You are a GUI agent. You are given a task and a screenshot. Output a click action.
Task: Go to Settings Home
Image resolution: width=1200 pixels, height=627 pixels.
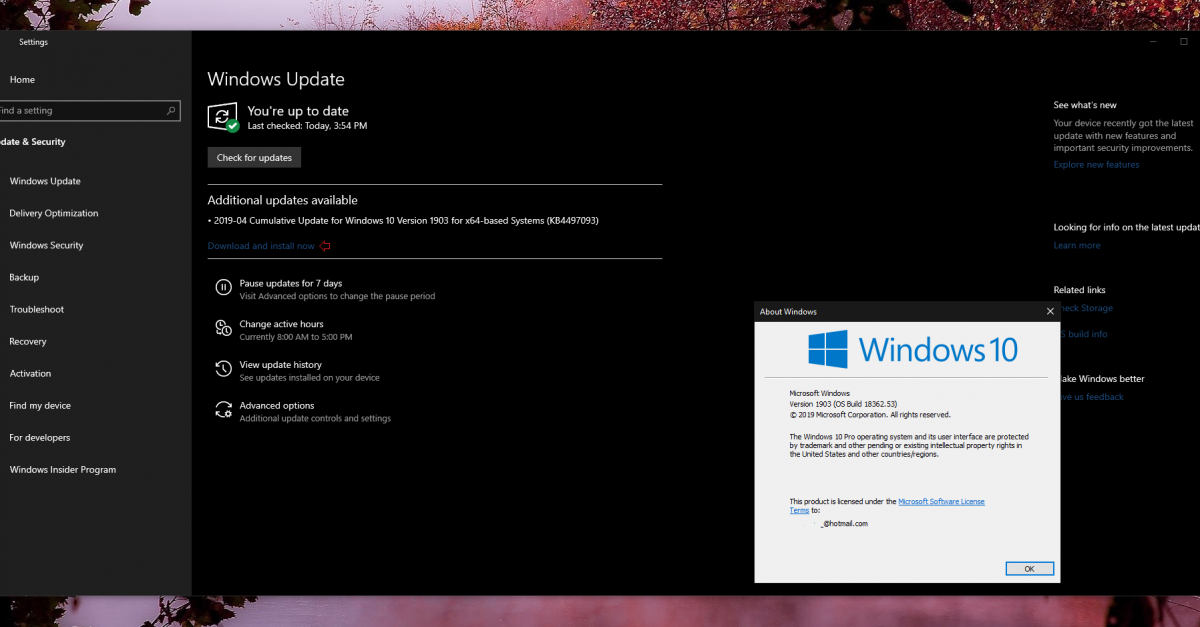click(22, 80)
